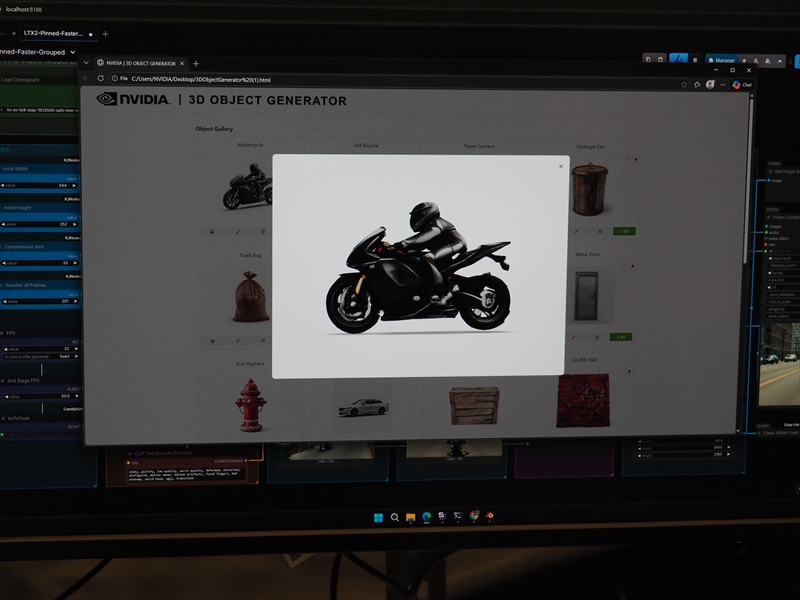Reload the 3D Object Generator page

click(101, 78)
